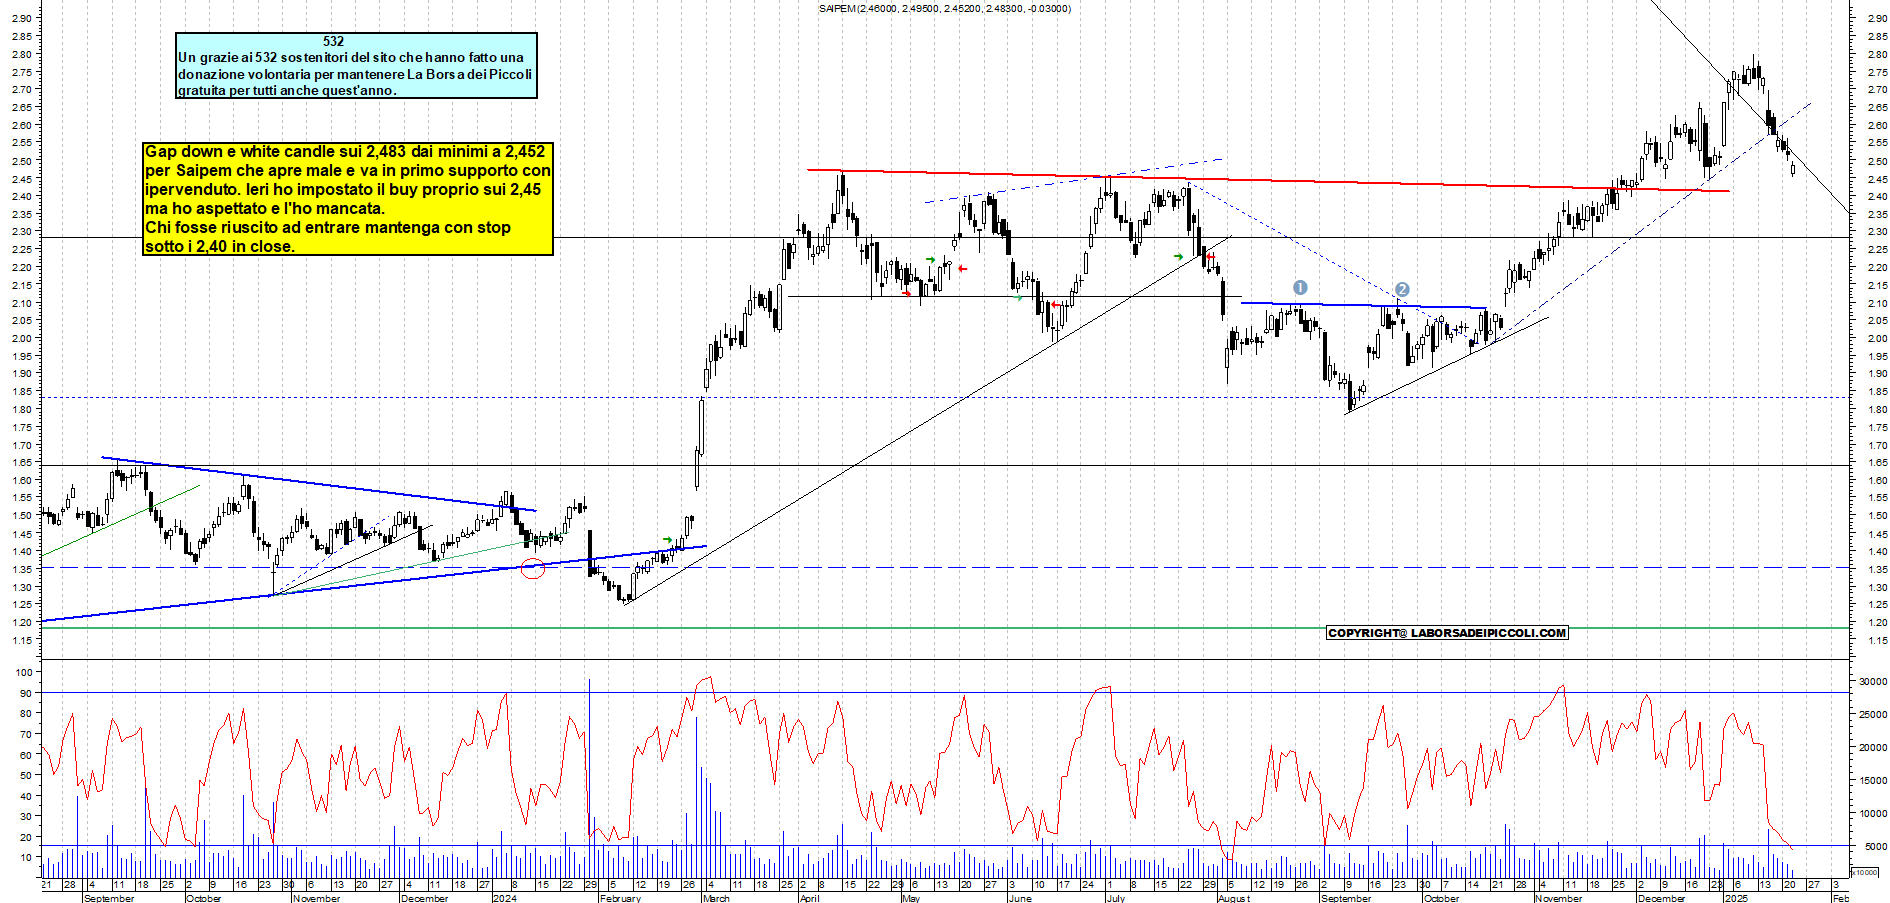Click the "80" oscillator scale value
Viewport: 1890px width, 903px height.
click(27, 714)
